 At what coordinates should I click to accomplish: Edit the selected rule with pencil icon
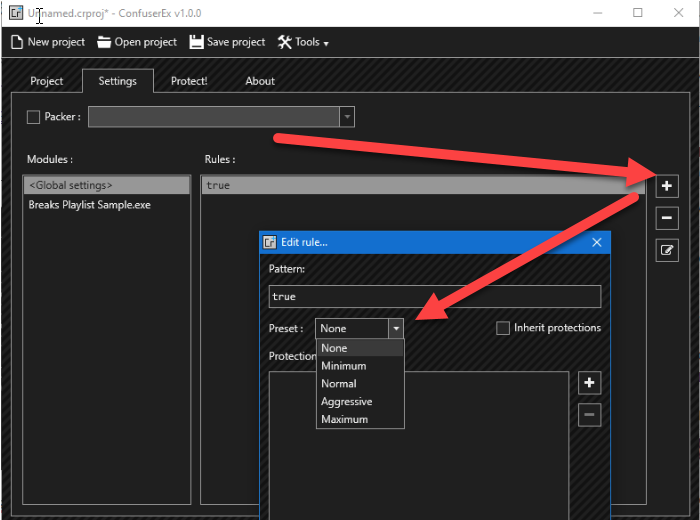[x=667, y=250]
